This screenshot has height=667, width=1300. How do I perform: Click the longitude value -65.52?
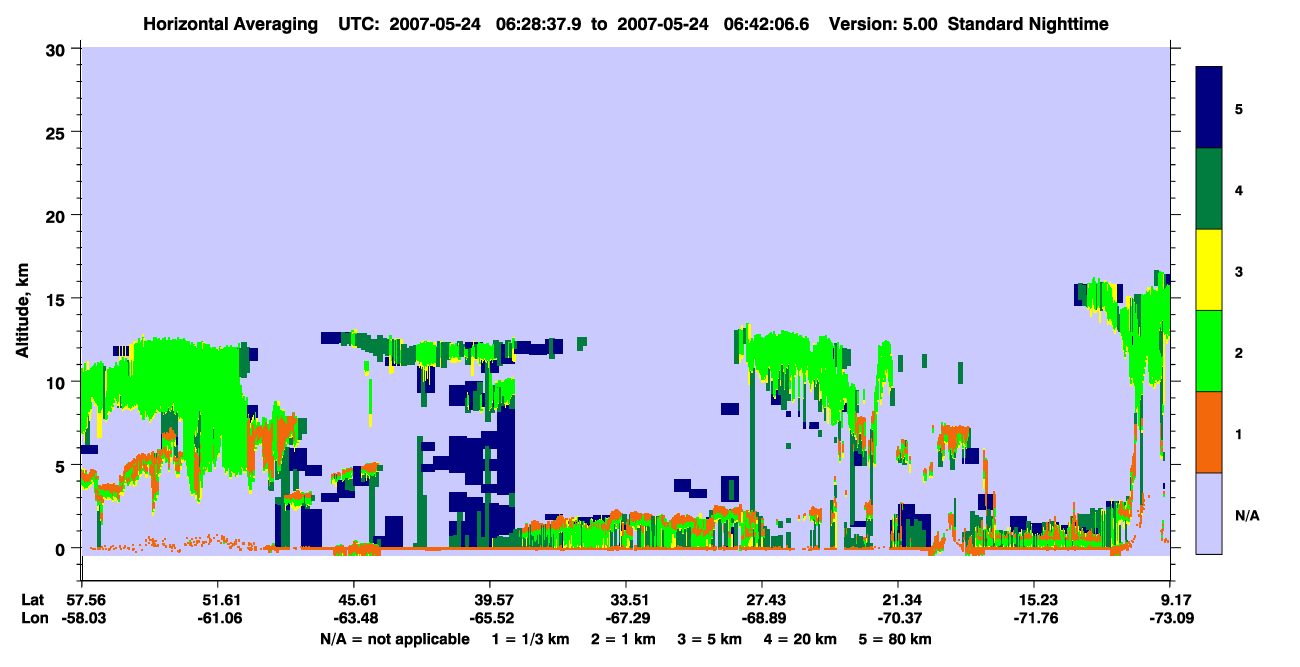click(490, 618)
